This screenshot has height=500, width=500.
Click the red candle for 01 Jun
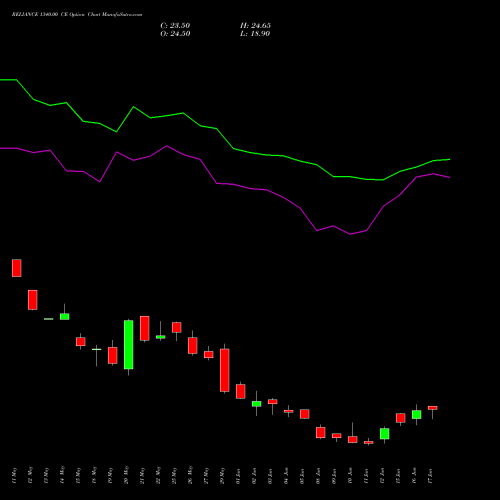click(x=241, y=391)
